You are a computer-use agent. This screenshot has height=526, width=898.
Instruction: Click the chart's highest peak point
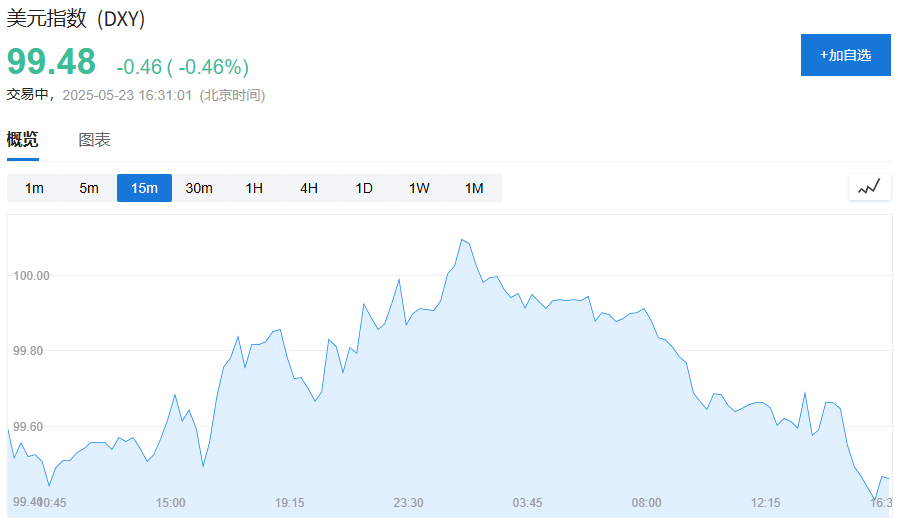[462, 240]
